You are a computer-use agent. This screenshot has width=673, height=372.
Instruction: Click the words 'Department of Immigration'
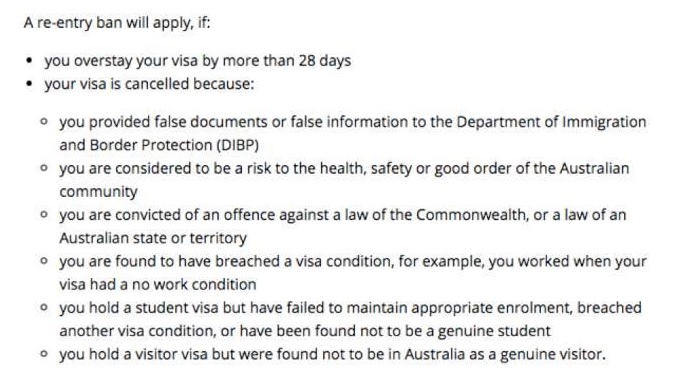551,122
